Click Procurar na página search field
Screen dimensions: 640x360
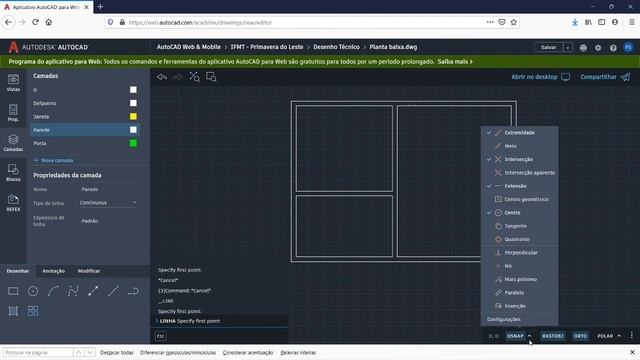[38, 352]
